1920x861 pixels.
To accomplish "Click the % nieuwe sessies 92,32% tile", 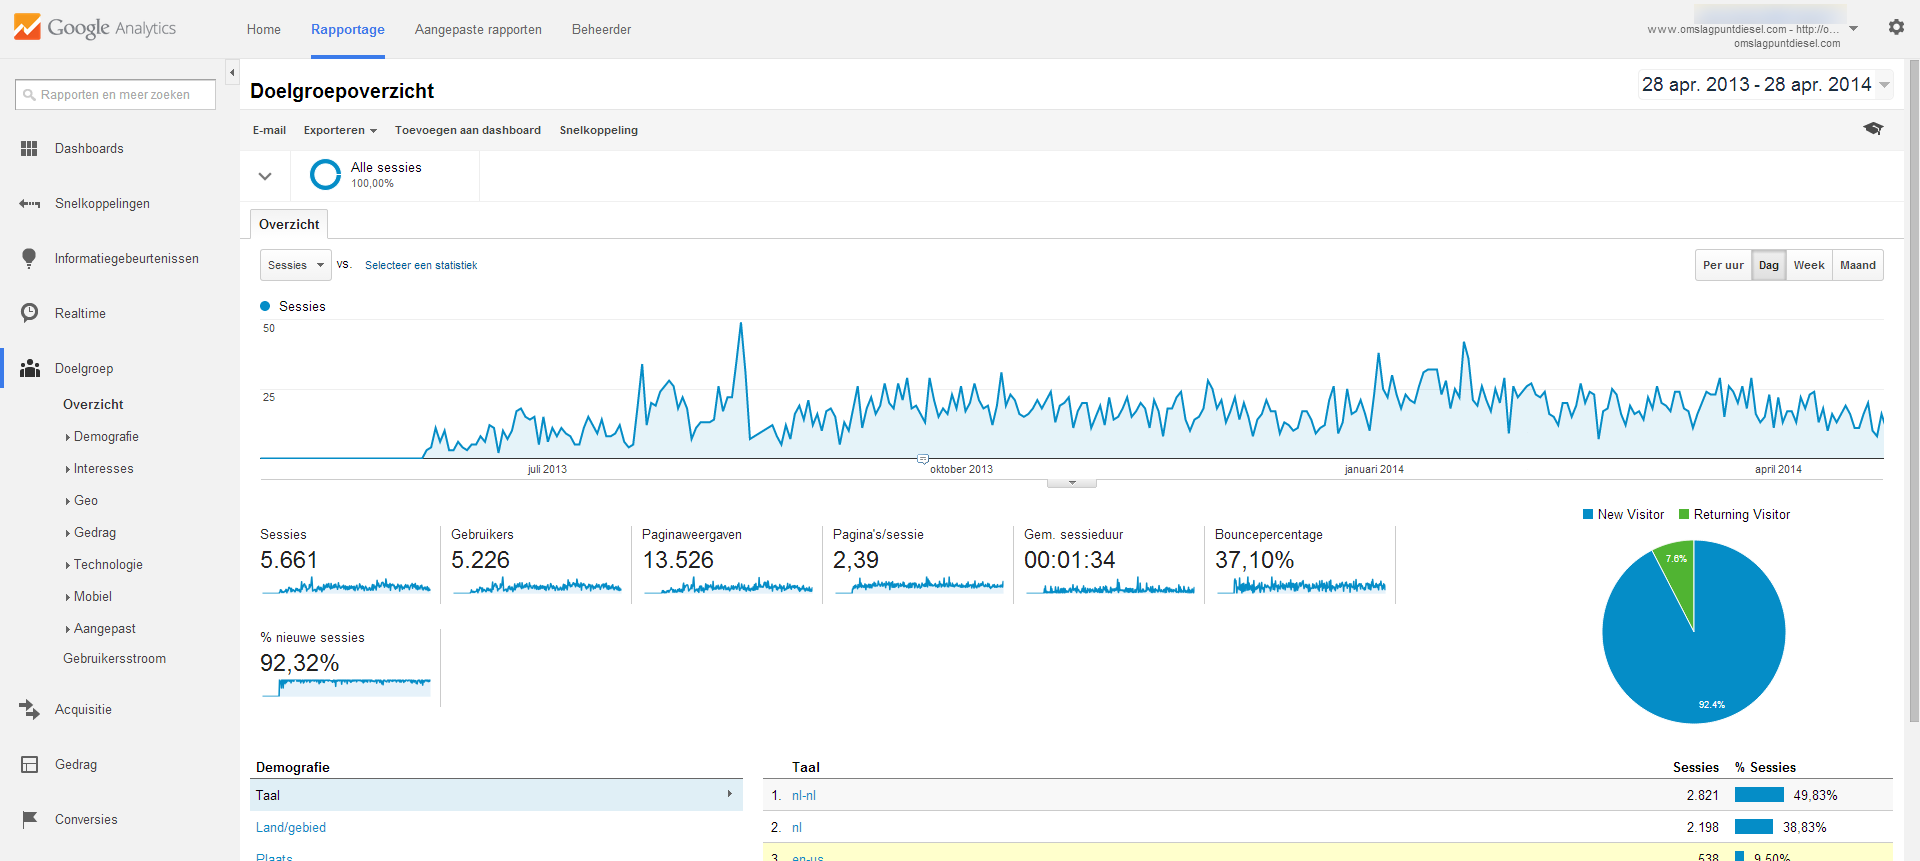I will pos(345,667).
